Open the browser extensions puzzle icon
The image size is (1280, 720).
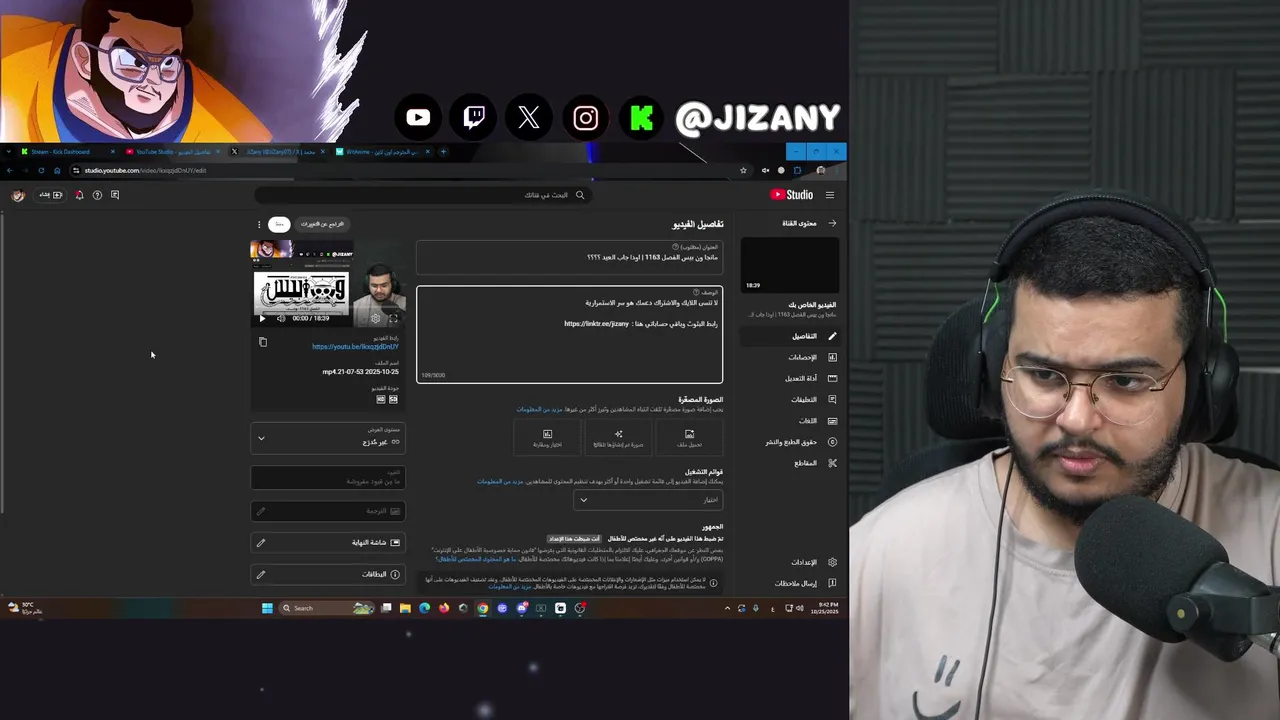coord(797,171)
